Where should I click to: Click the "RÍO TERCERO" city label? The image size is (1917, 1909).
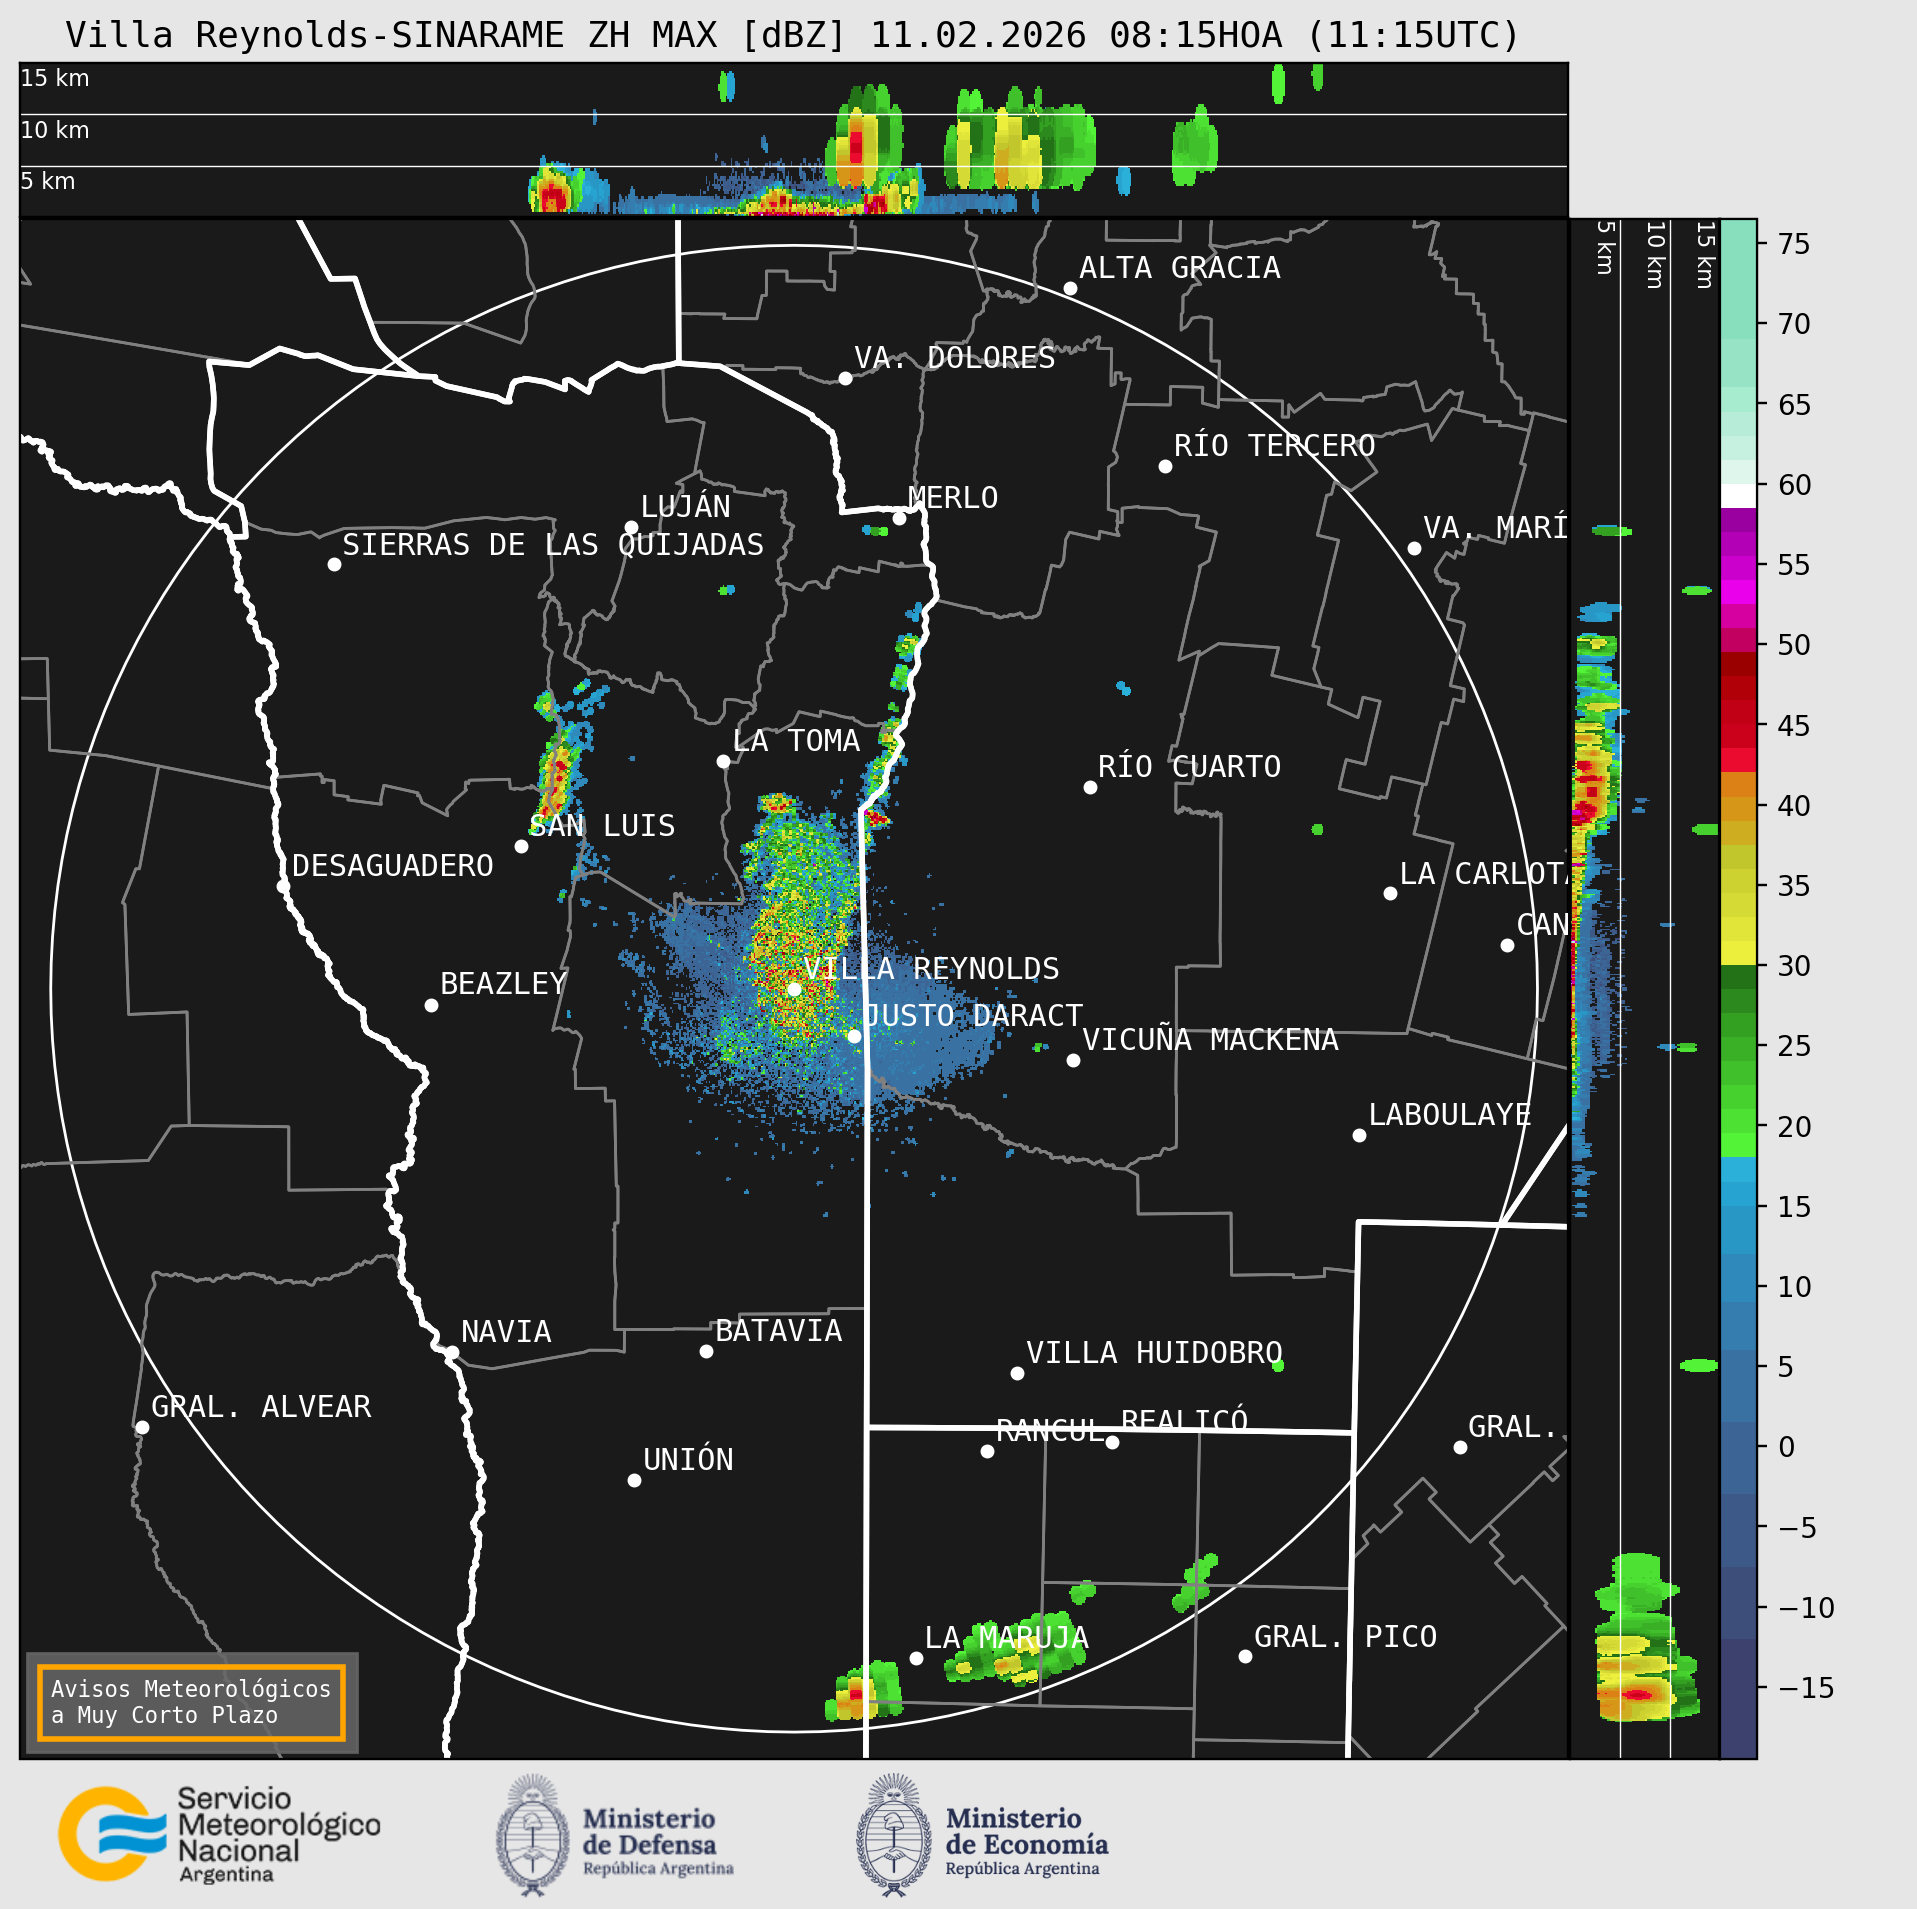pos(1275,446)
